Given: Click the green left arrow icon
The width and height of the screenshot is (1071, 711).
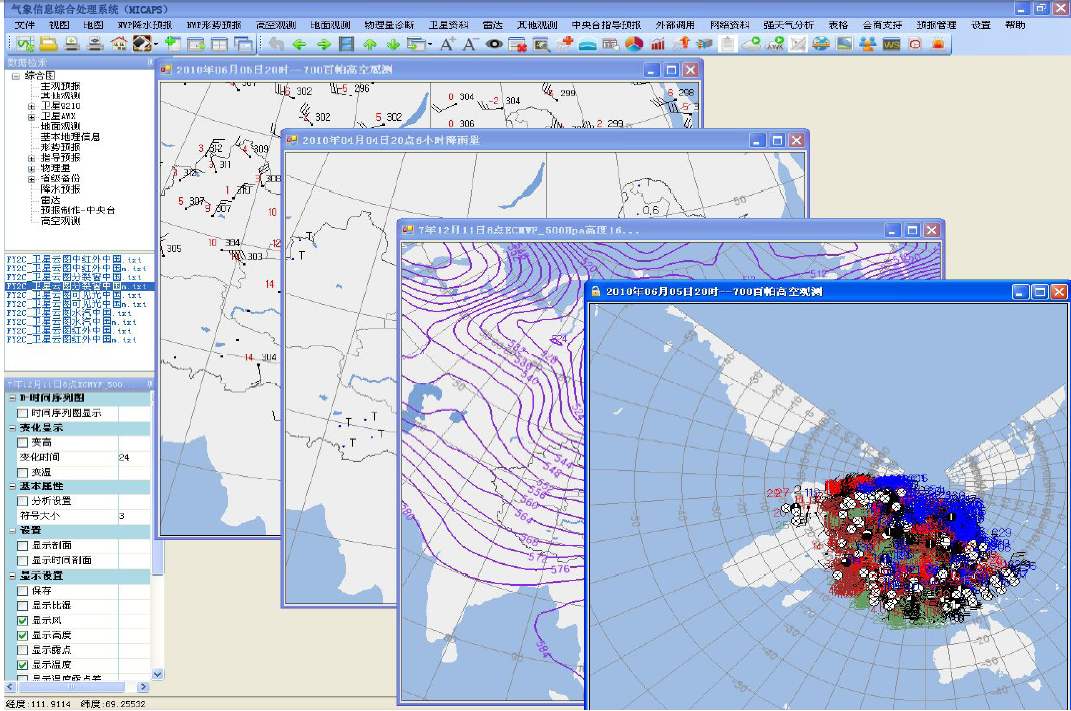Looking at the screenshot, I should pos(299,44).
